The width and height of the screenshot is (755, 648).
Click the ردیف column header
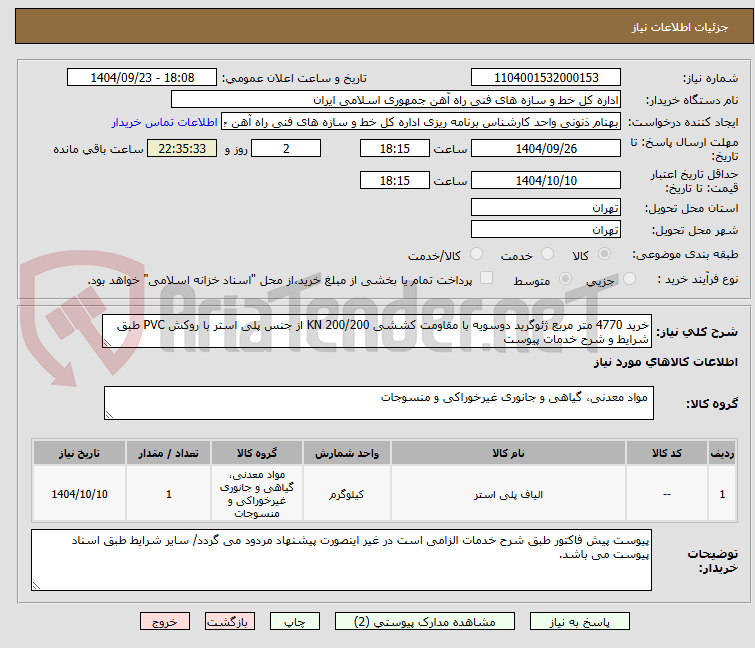(722, 453)
